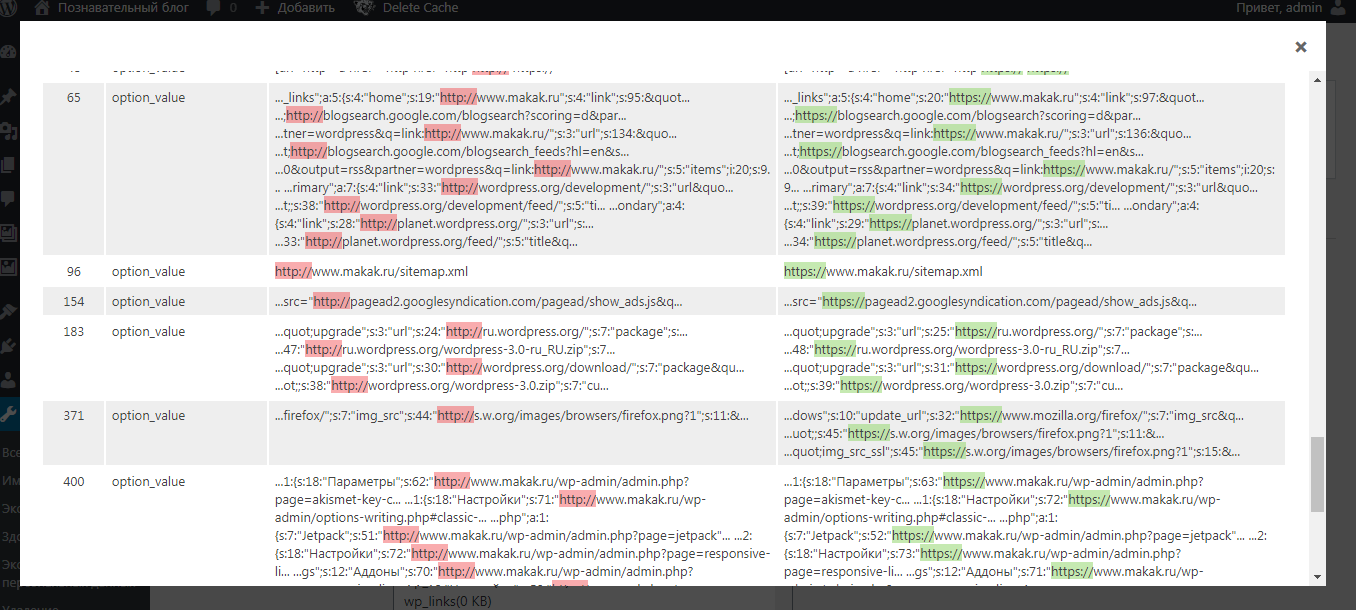The image size is (1356, 610).
Task: Open Users icon in sidebar
Action: 9,379
